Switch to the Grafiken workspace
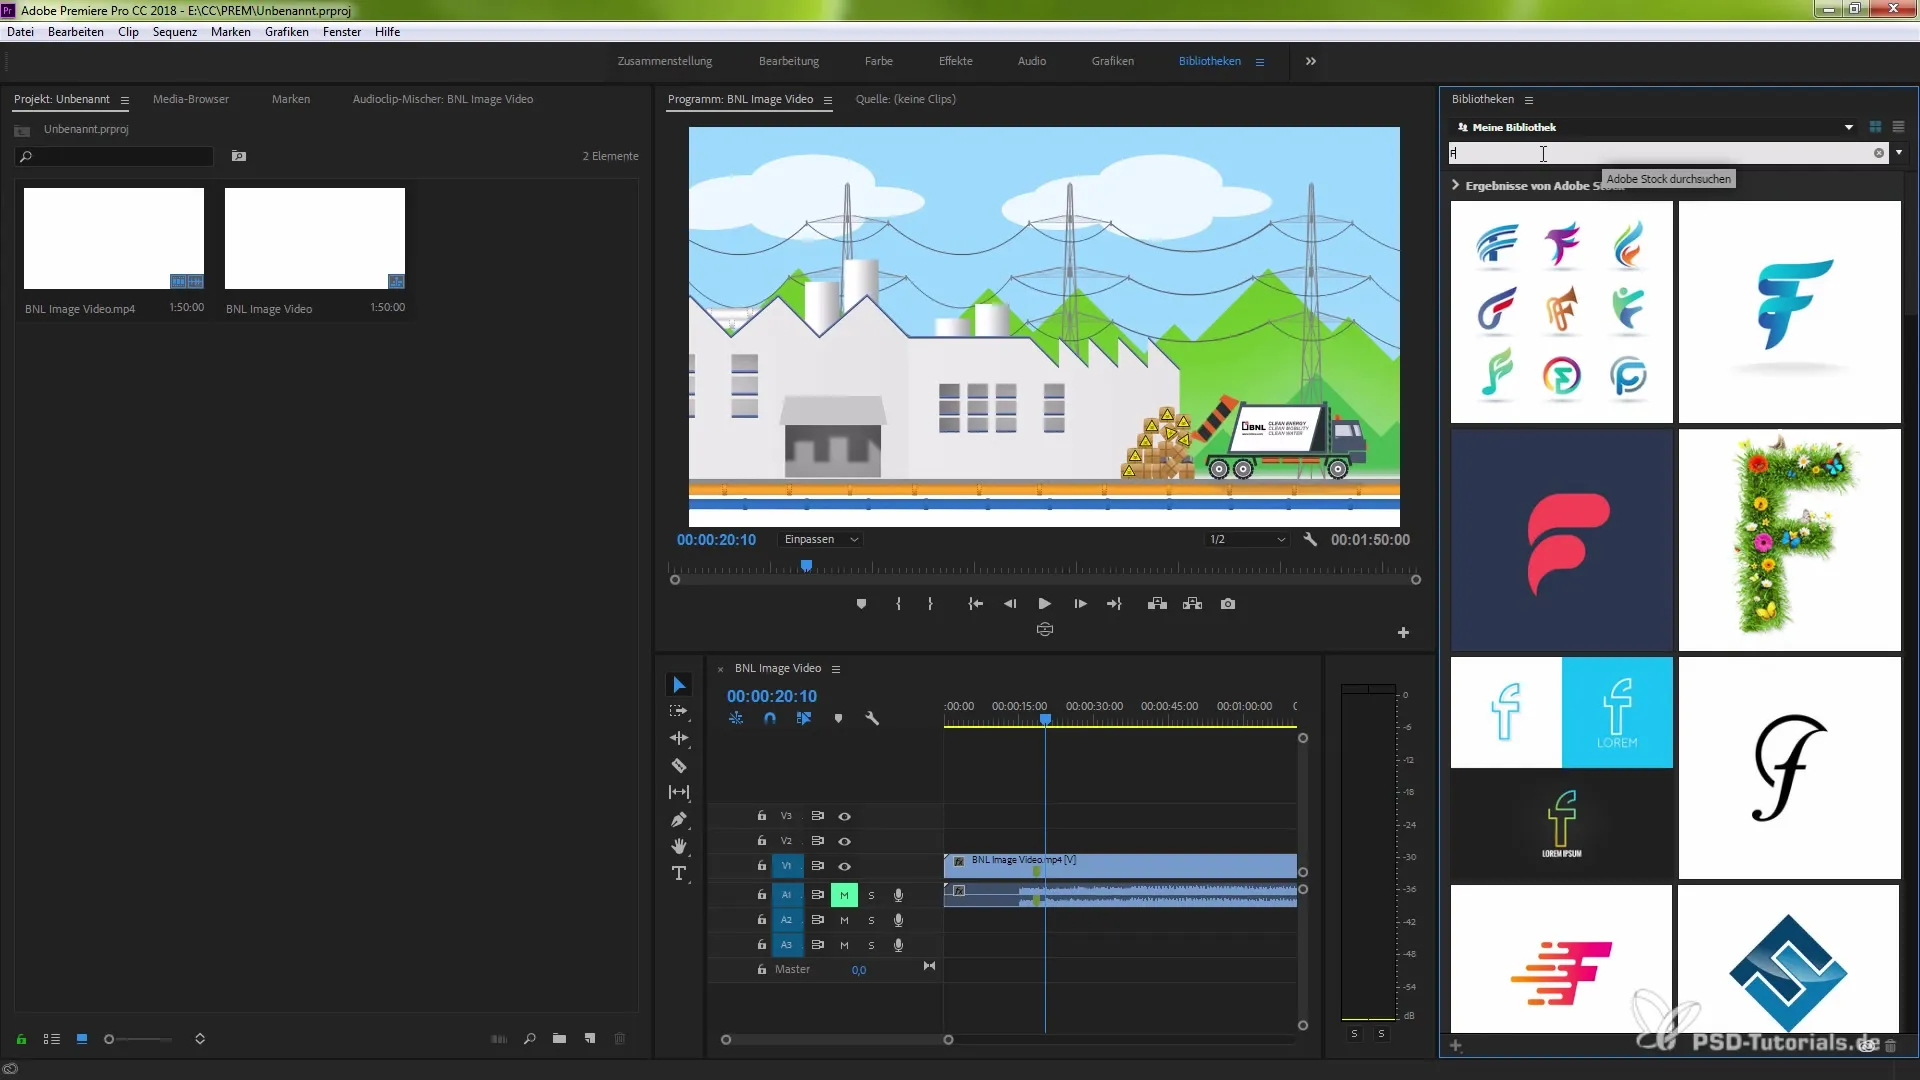The width and height of the screenshot is (1920, 1080). point(1112,61)
